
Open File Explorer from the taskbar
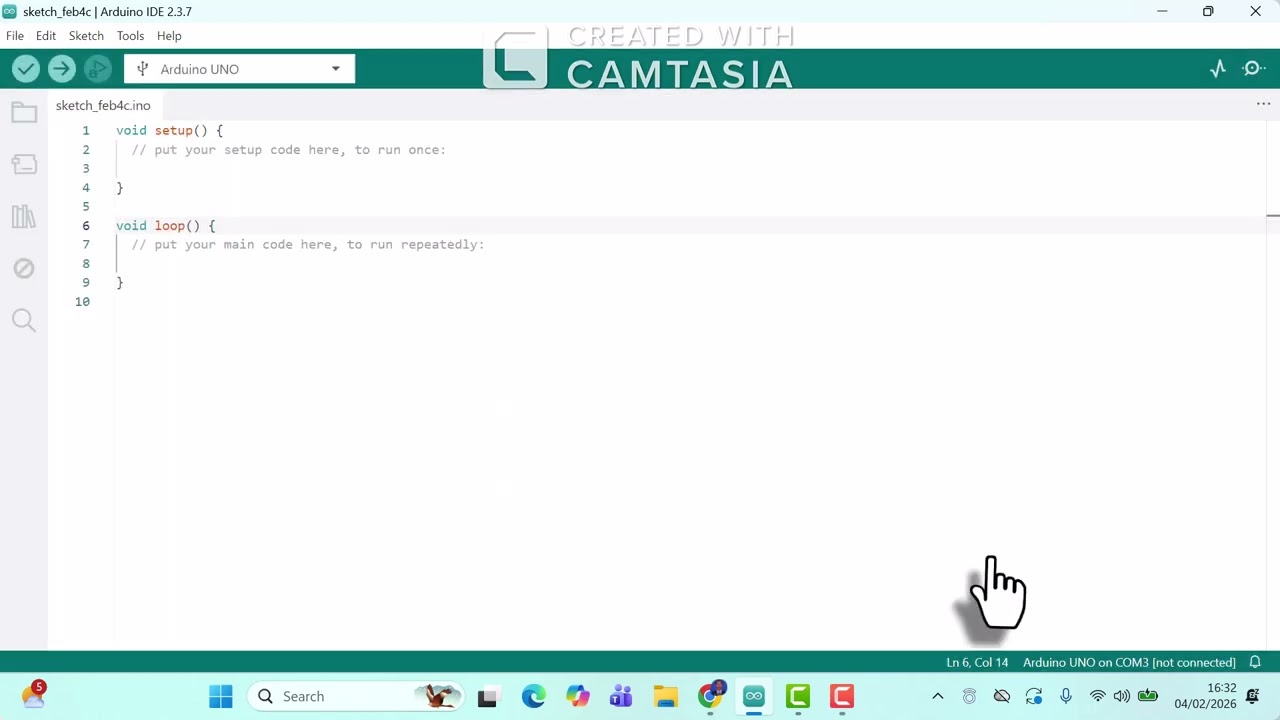pyautogui.click(x=665, y=696)
